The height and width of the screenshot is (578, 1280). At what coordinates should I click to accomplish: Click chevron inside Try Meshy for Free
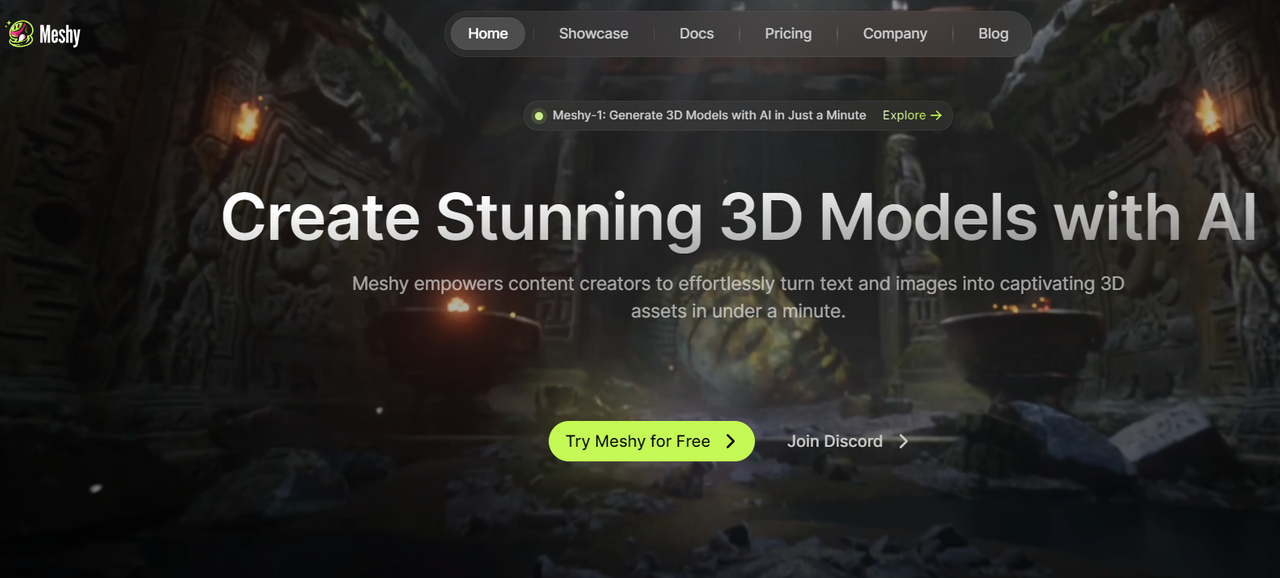[x=731, y=441]
